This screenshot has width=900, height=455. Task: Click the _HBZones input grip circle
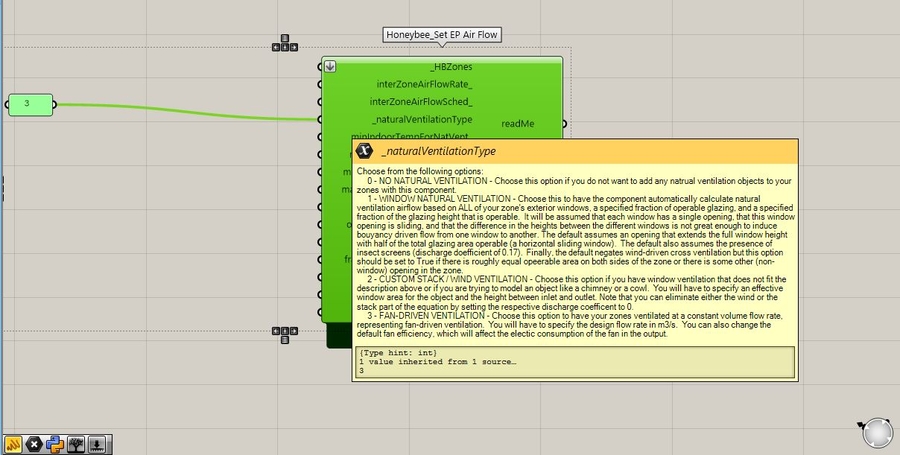[x=321, y=67]
